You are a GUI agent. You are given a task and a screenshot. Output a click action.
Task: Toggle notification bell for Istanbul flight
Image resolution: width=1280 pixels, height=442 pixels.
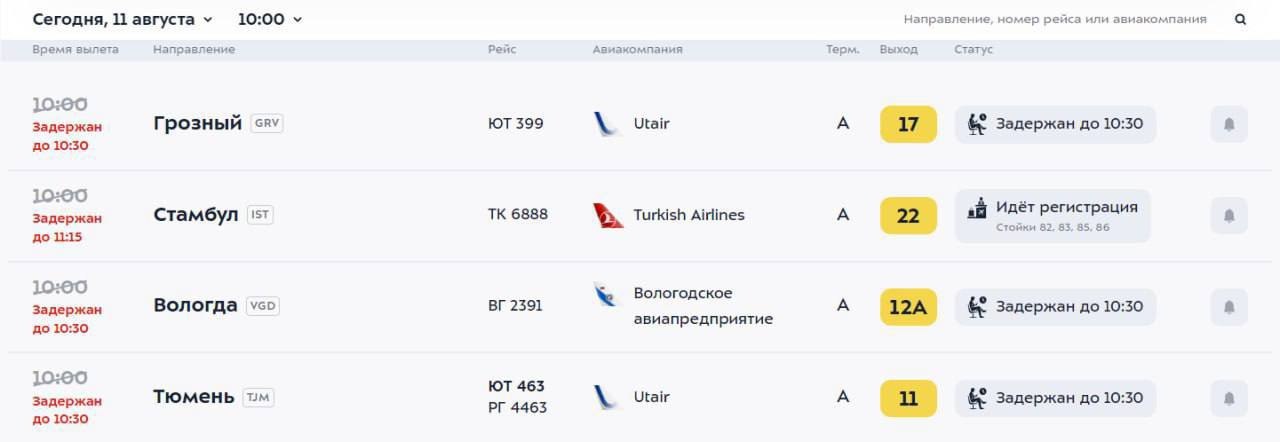1229,215
